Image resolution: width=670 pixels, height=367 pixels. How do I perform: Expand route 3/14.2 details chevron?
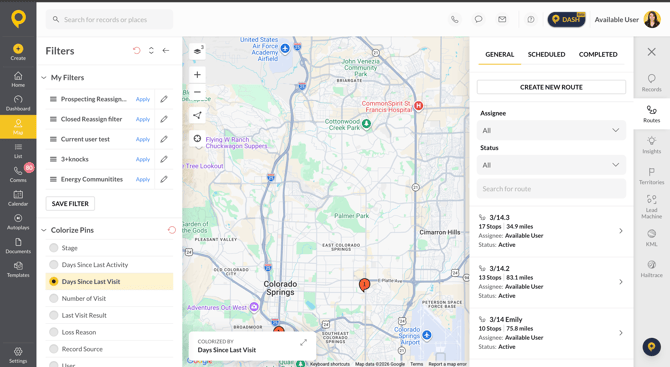(621, 282)
